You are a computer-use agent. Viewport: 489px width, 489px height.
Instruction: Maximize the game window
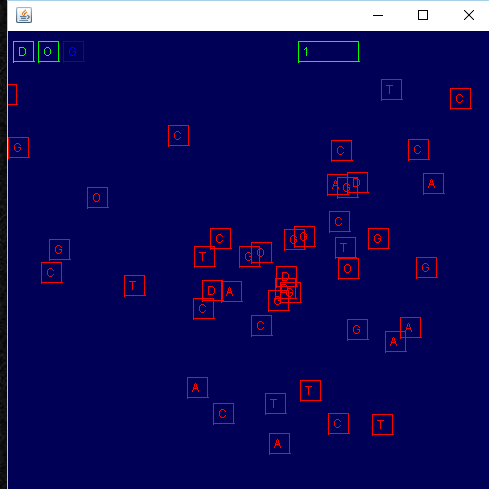click(x=423, y=15)
